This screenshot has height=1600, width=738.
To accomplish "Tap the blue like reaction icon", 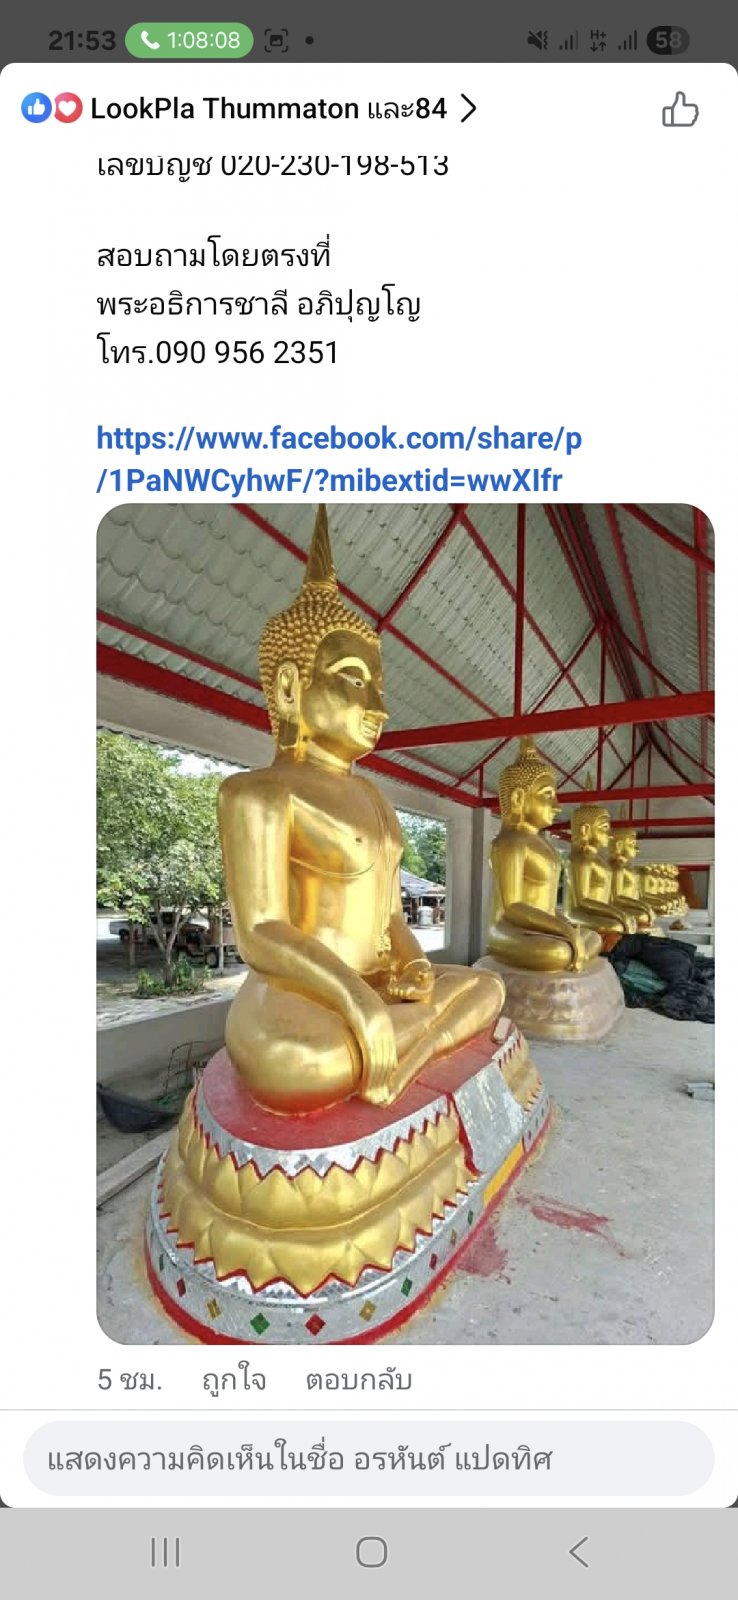I will [36, 108].
